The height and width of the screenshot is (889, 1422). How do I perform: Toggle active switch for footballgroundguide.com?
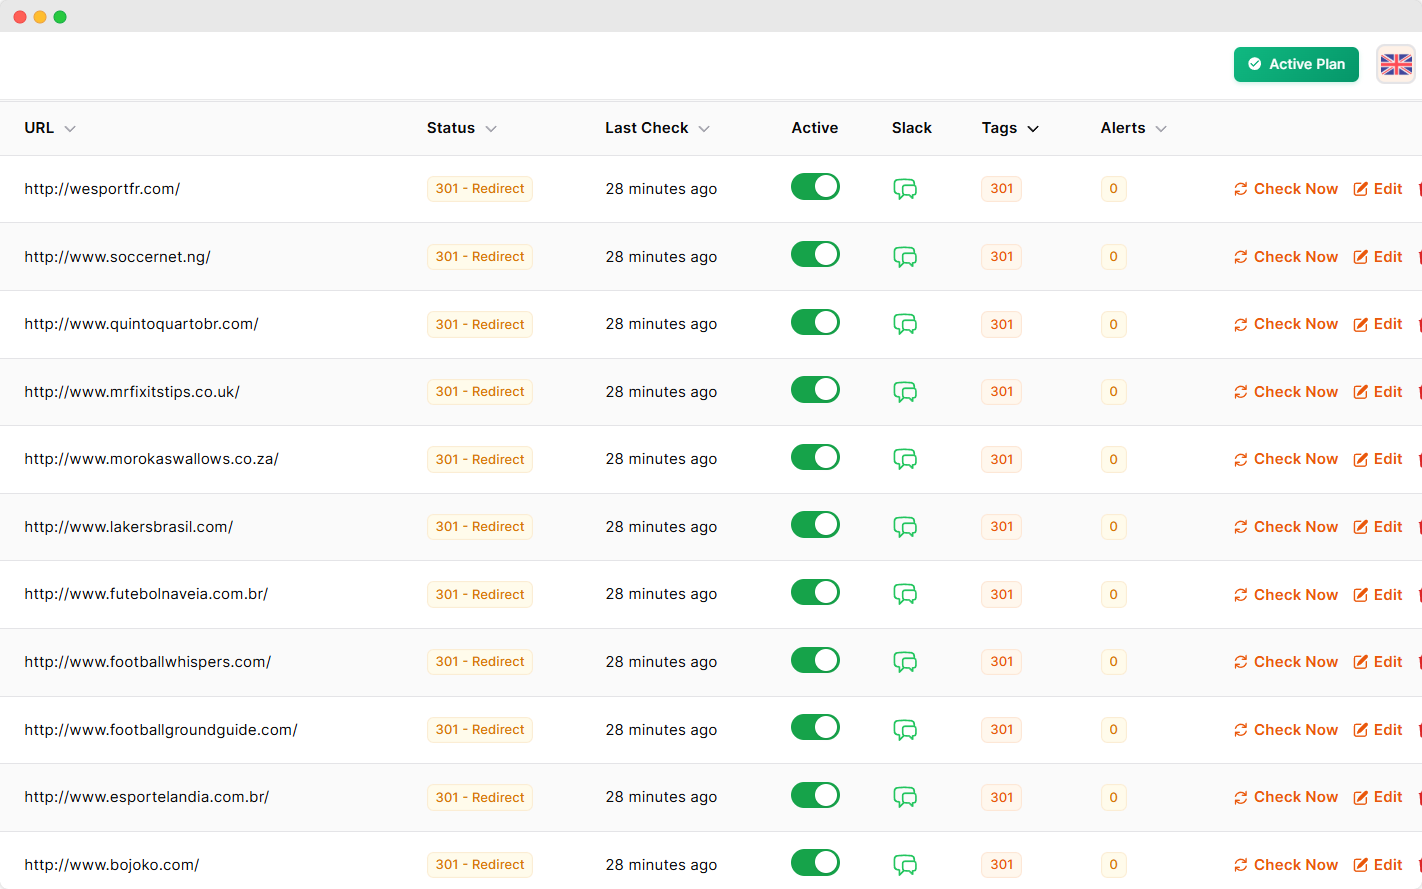815,727
